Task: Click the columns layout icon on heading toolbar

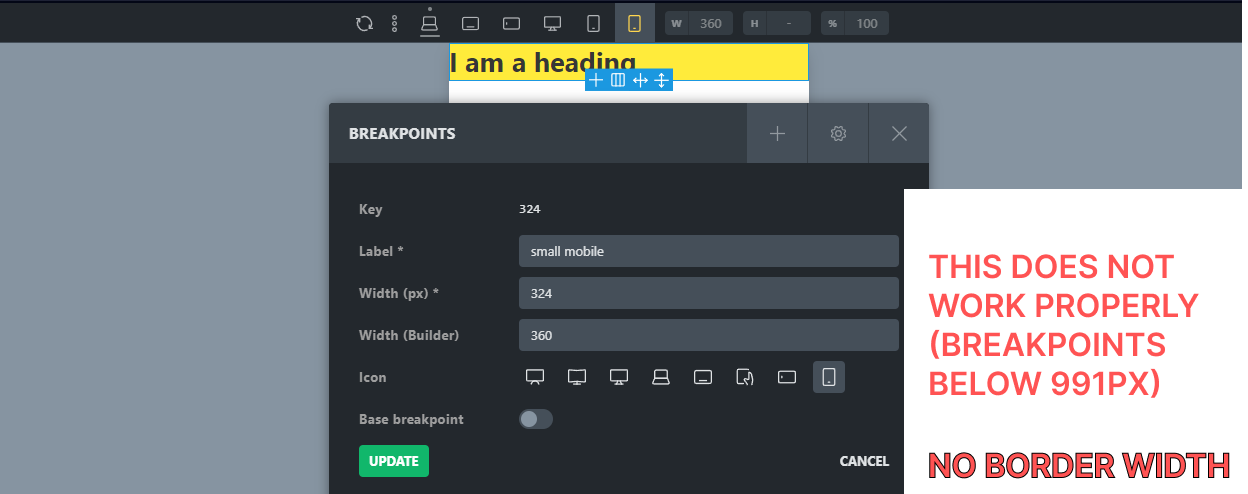Action: tap(618, 80)
